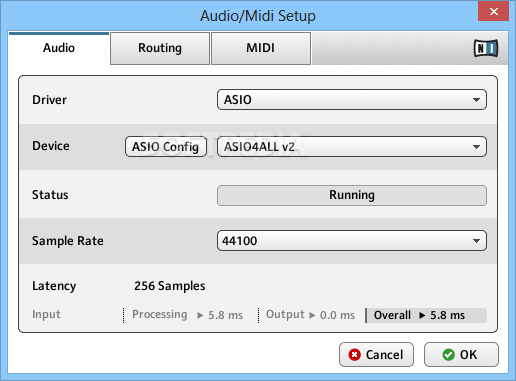Expand the Driver dropdown showing ASIO
Image resolution: width=516 pixels, height=381 pixels.
tap(352, 100)
